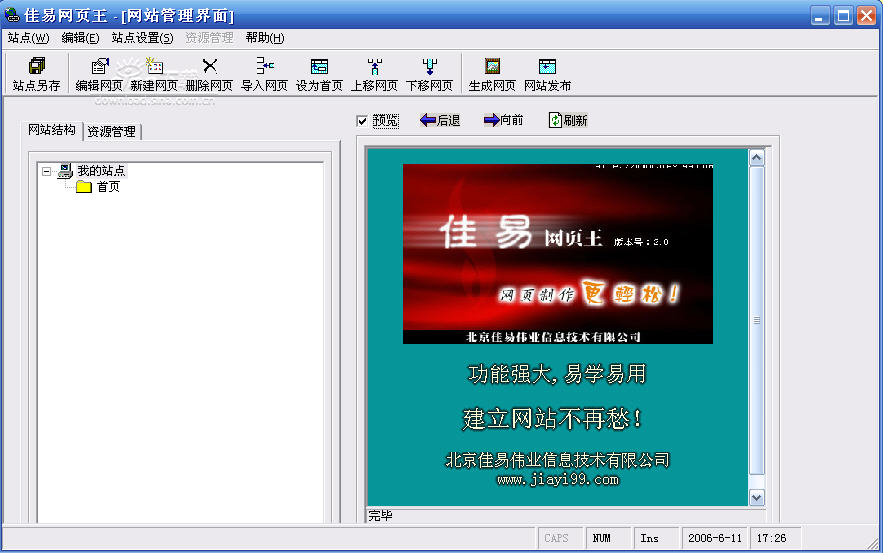Click the 导入网页 import page icon
This screenshot has width=883, height=553.
point(264,74)
